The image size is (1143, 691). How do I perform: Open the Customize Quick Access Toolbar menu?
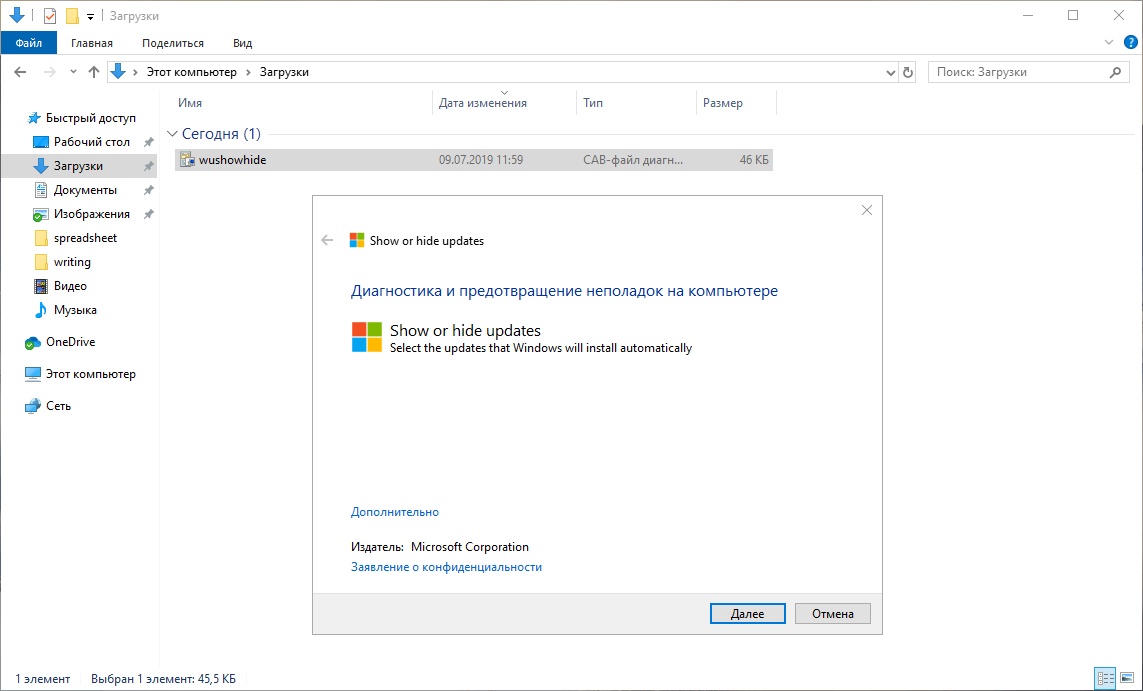click(89, 15)
